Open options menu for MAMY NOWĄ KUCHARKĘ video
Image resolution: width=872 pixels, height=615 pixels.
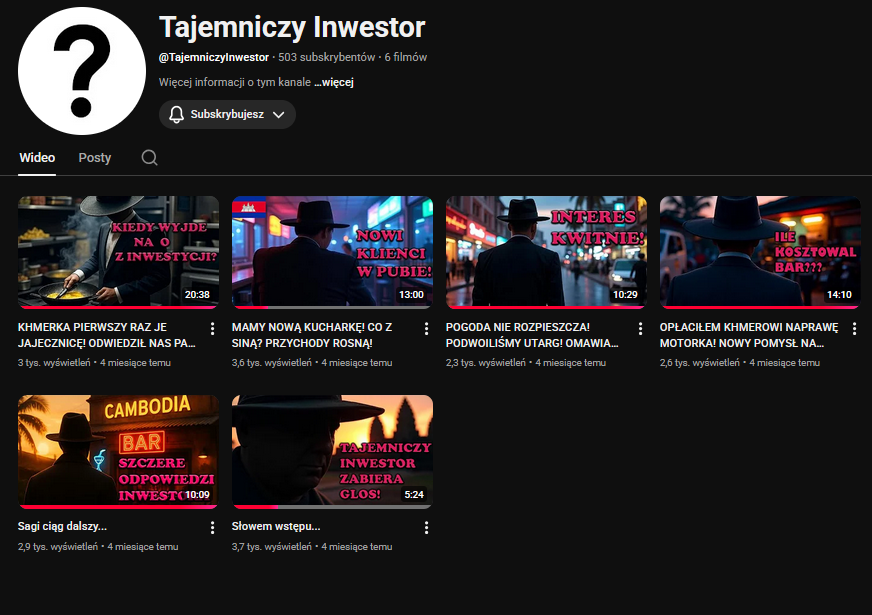point(427,329)
